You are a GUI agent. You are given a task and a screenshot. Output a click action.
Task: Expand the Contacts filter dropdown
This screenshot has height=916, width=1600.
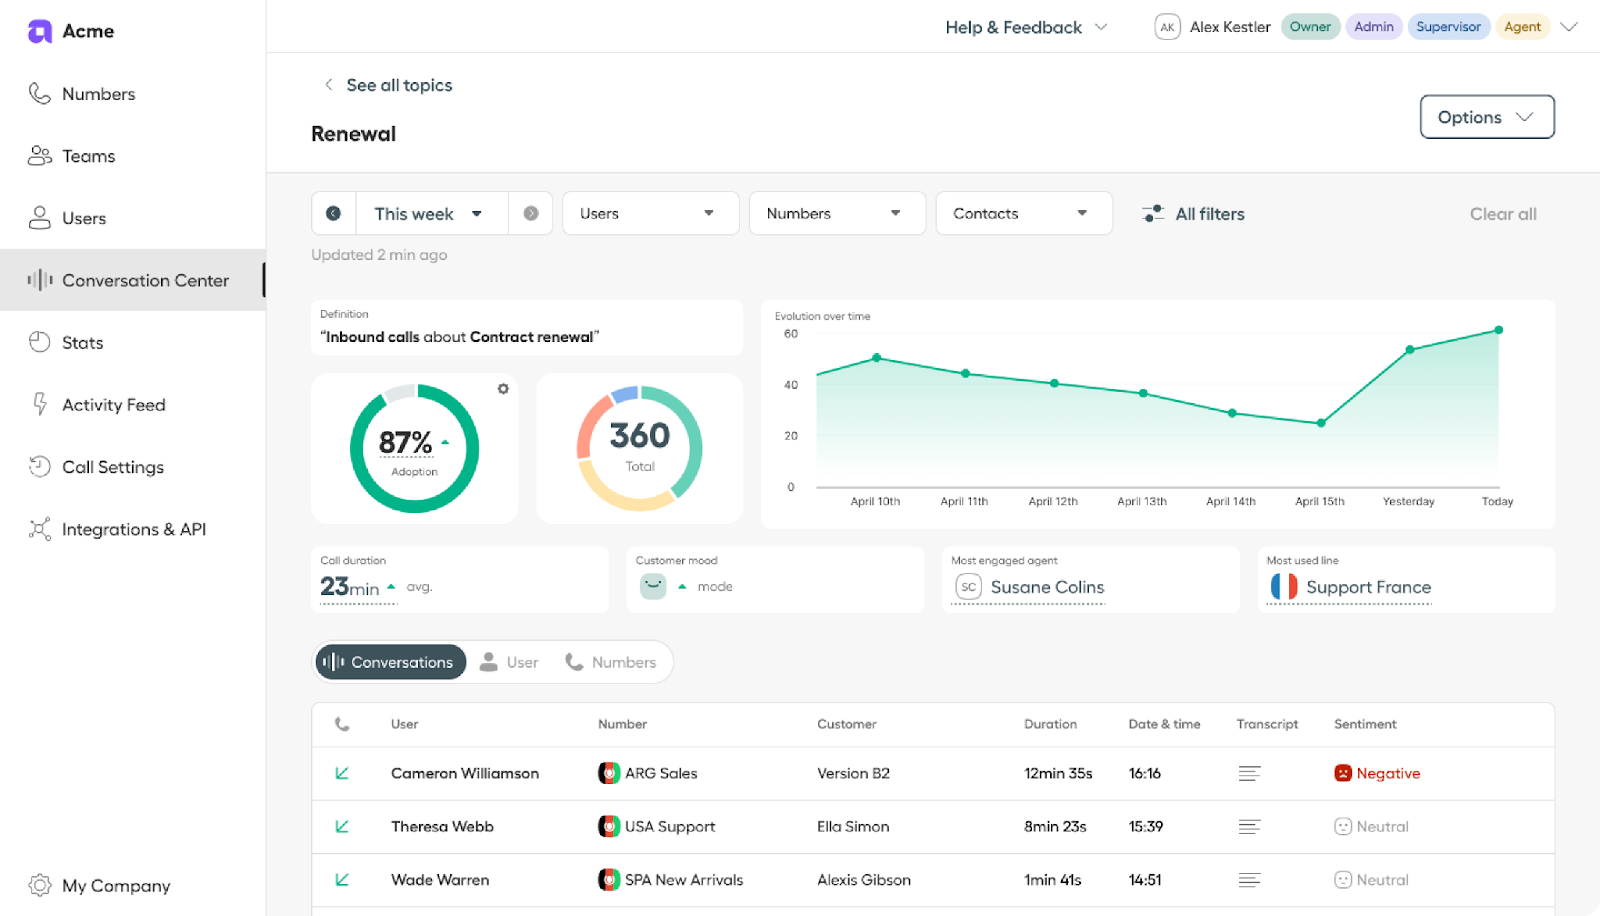1022,213
